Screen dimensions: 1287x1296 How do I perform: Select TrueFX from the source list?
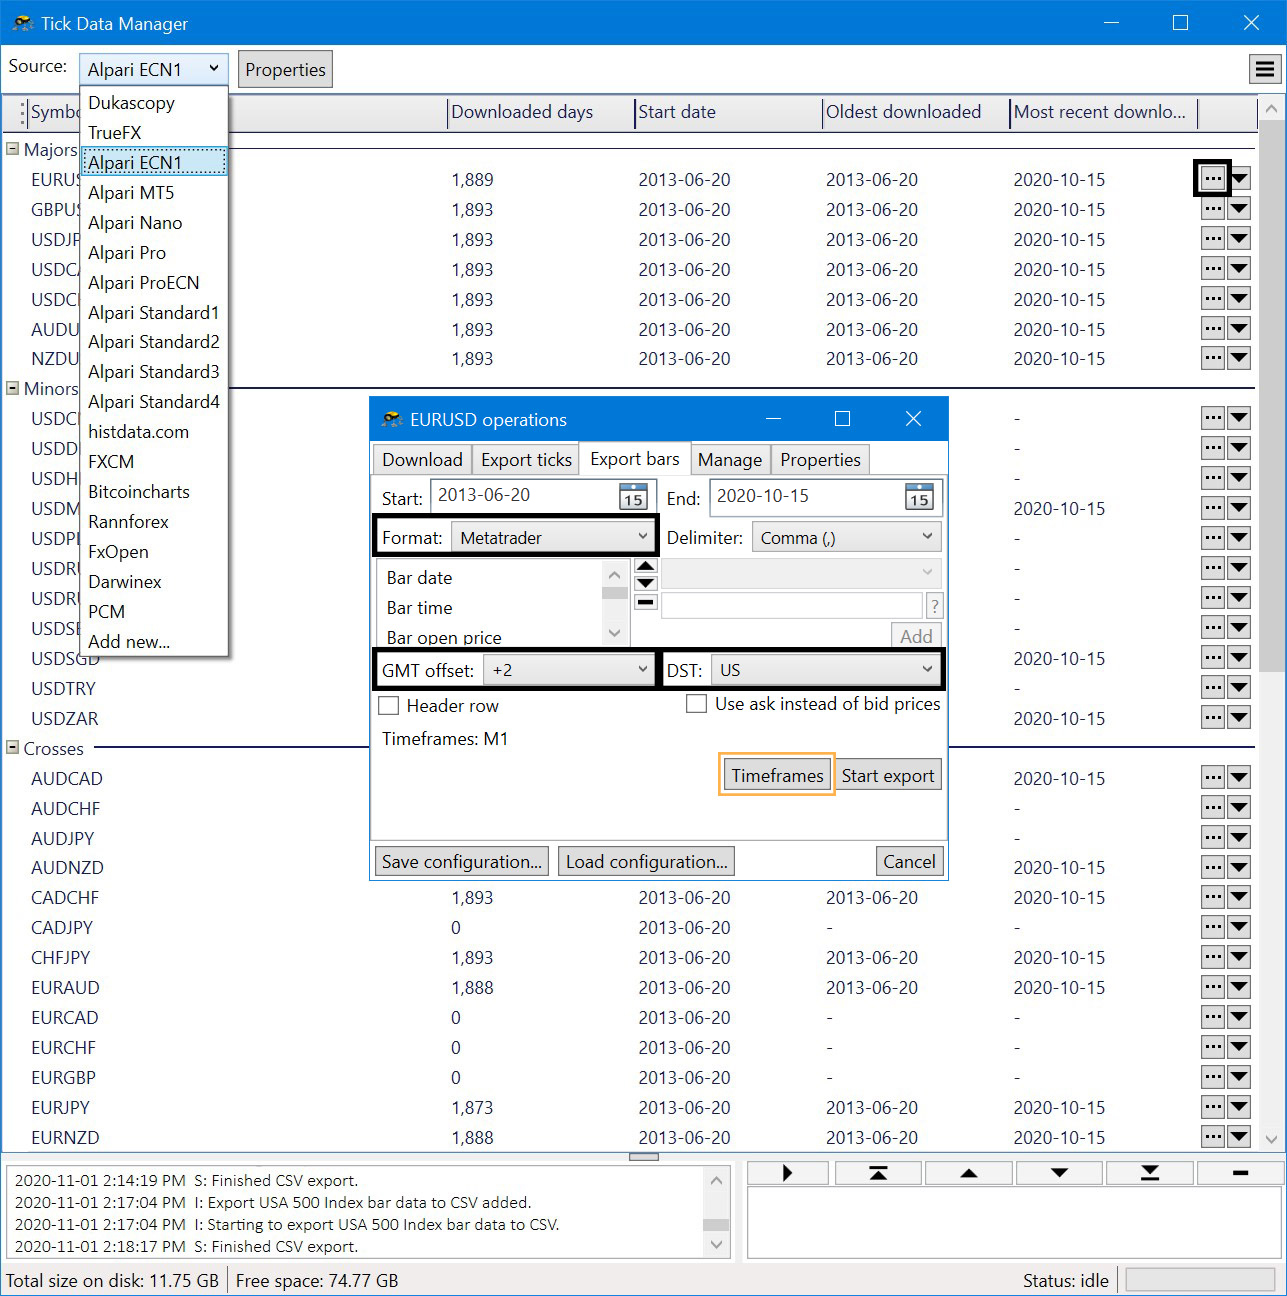pyautogui.click(x=155, y=133)
